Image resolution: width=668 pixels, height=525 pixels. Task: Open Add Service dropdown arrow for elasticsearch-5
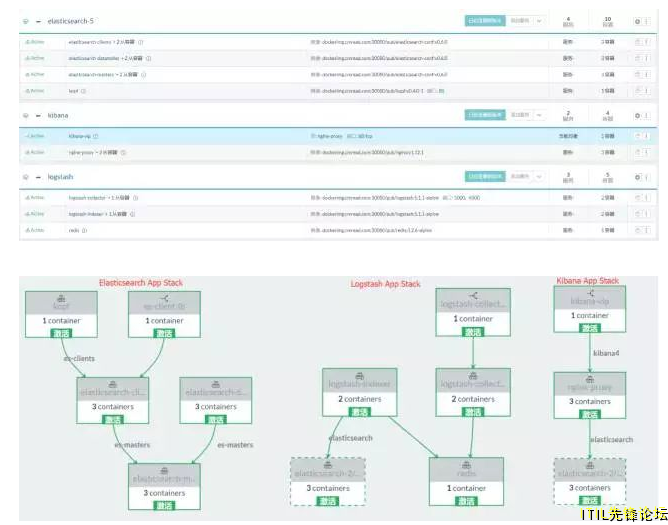coord(539,21)
